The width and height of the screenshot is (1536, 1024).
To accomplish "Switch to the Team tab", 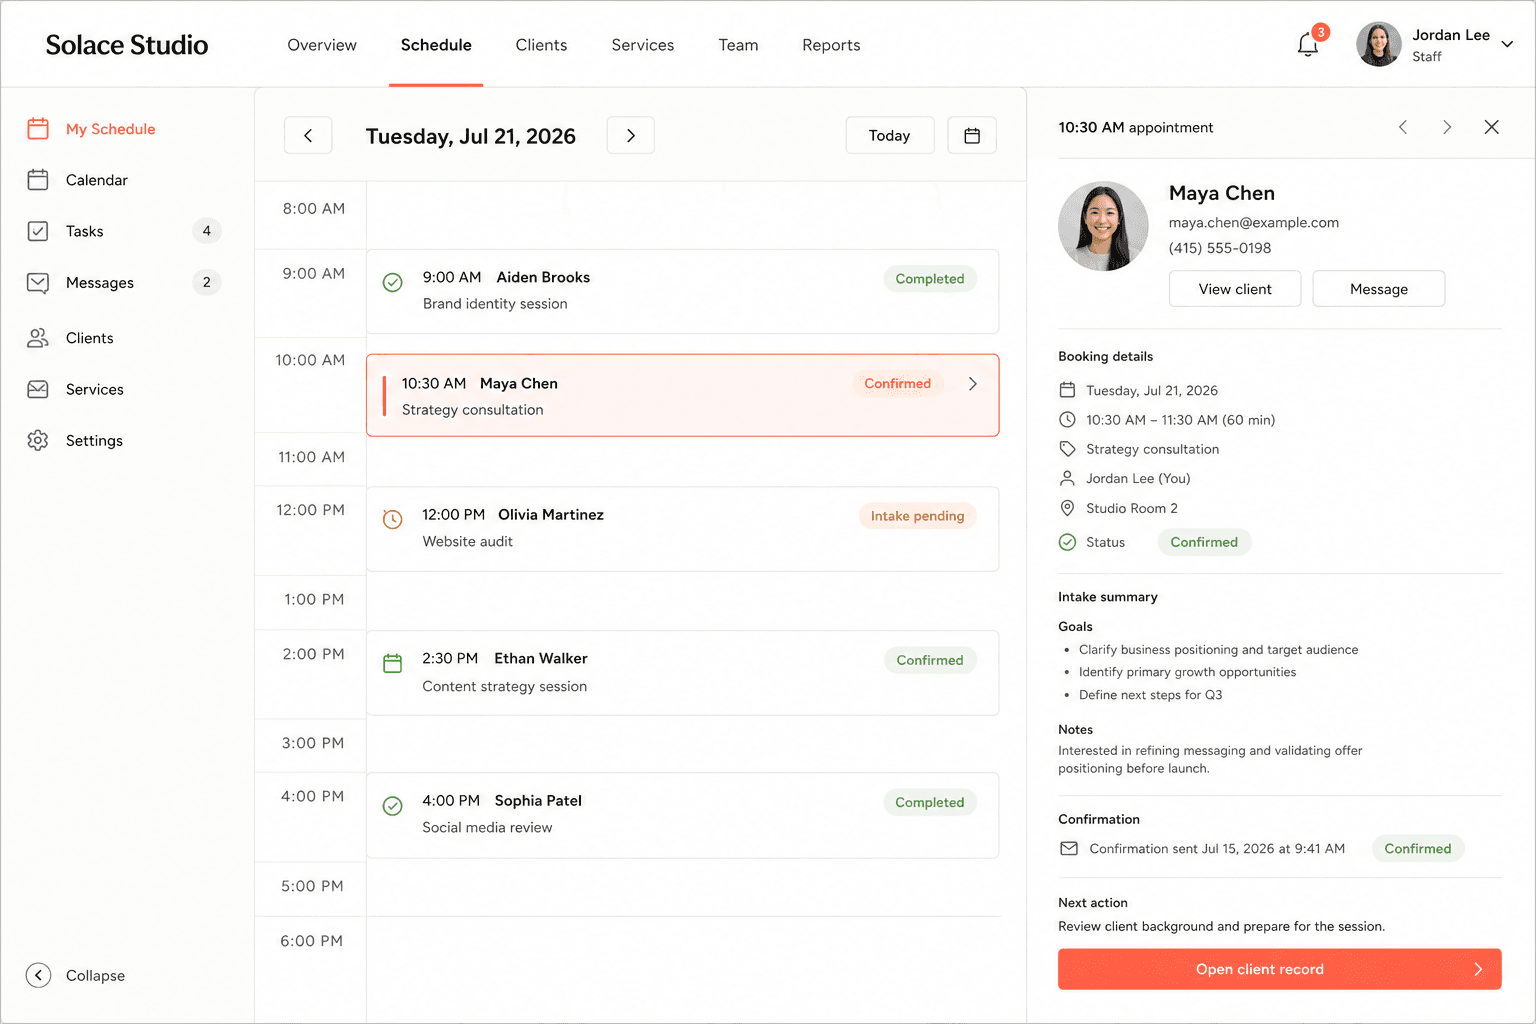I will 738,45.
